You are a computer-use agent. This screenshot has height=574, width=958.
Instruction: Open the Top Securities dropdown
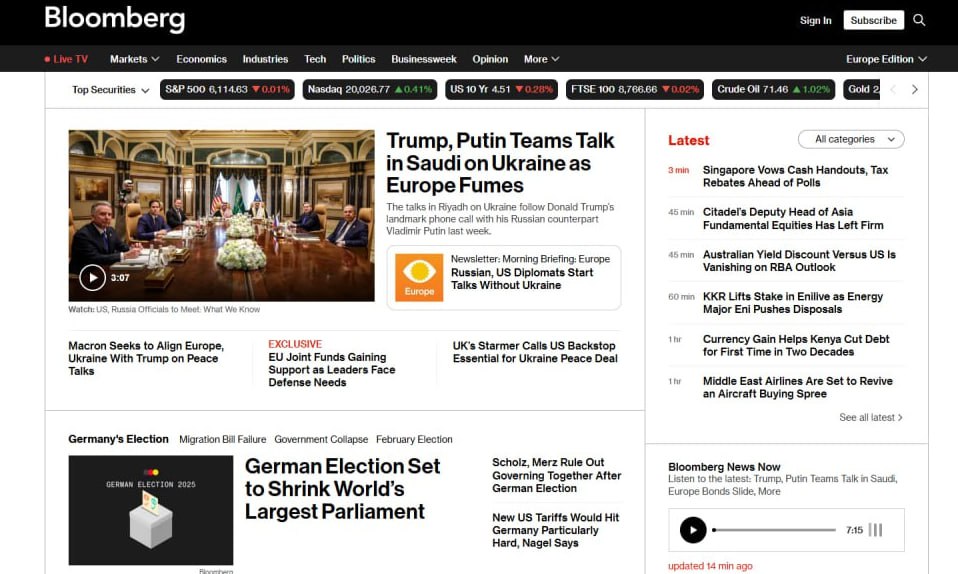point(111,90)
